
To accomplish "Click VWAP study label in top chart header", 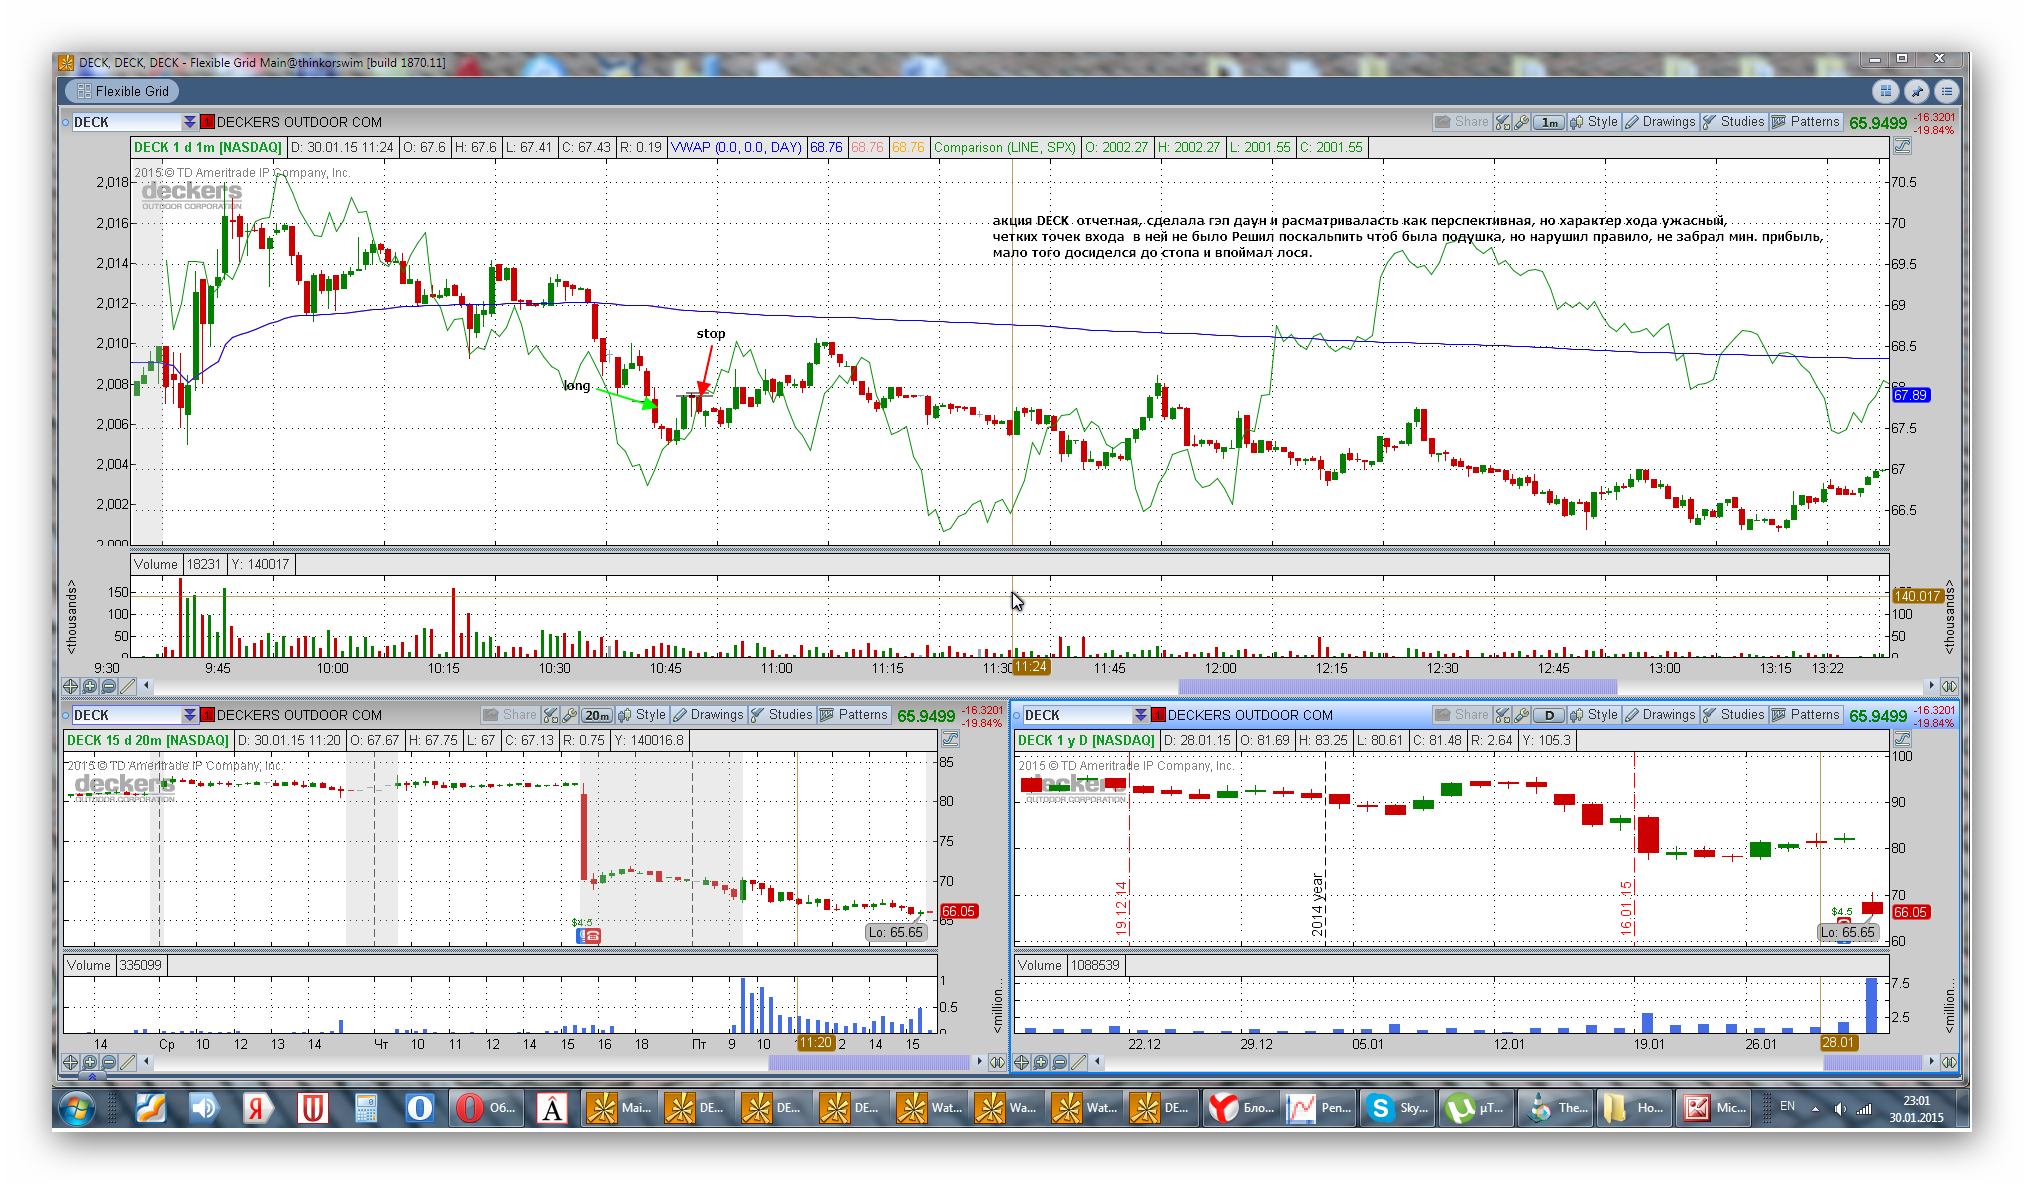I will 736,147.
